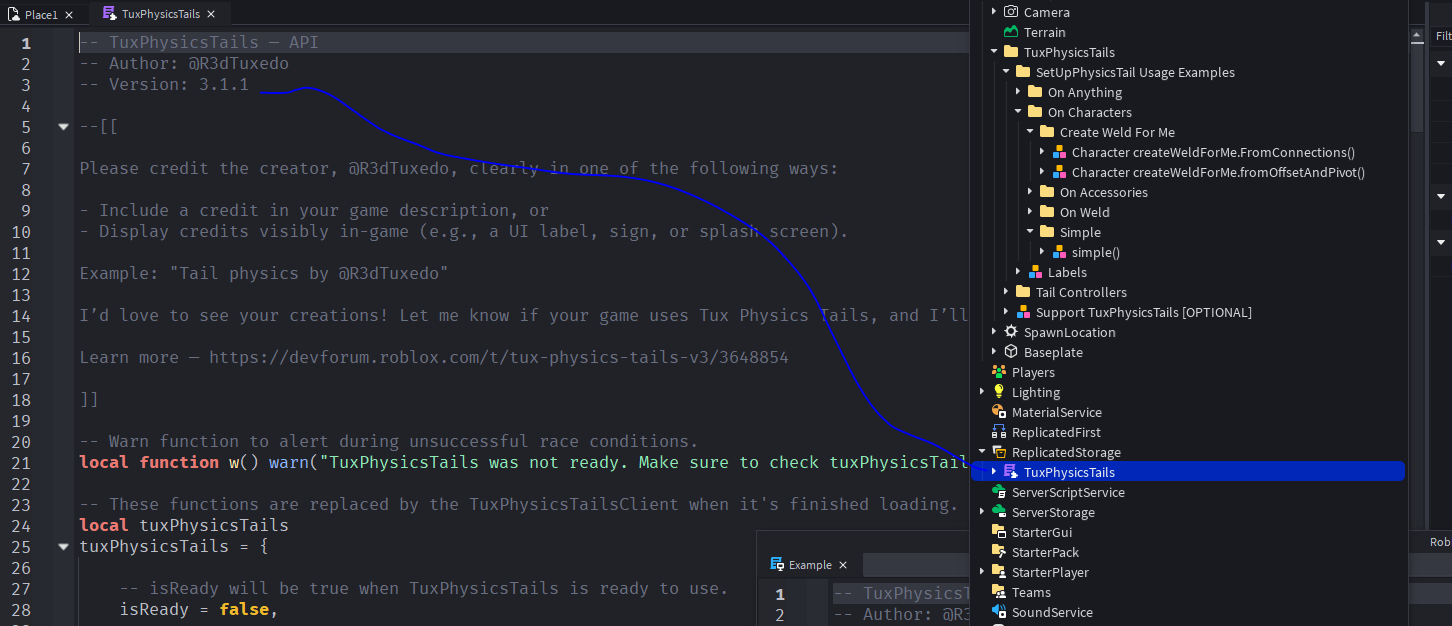Click the StarterPack icon
The height and width of the screenshot is (626, 1452).
[x=999, y=552]
